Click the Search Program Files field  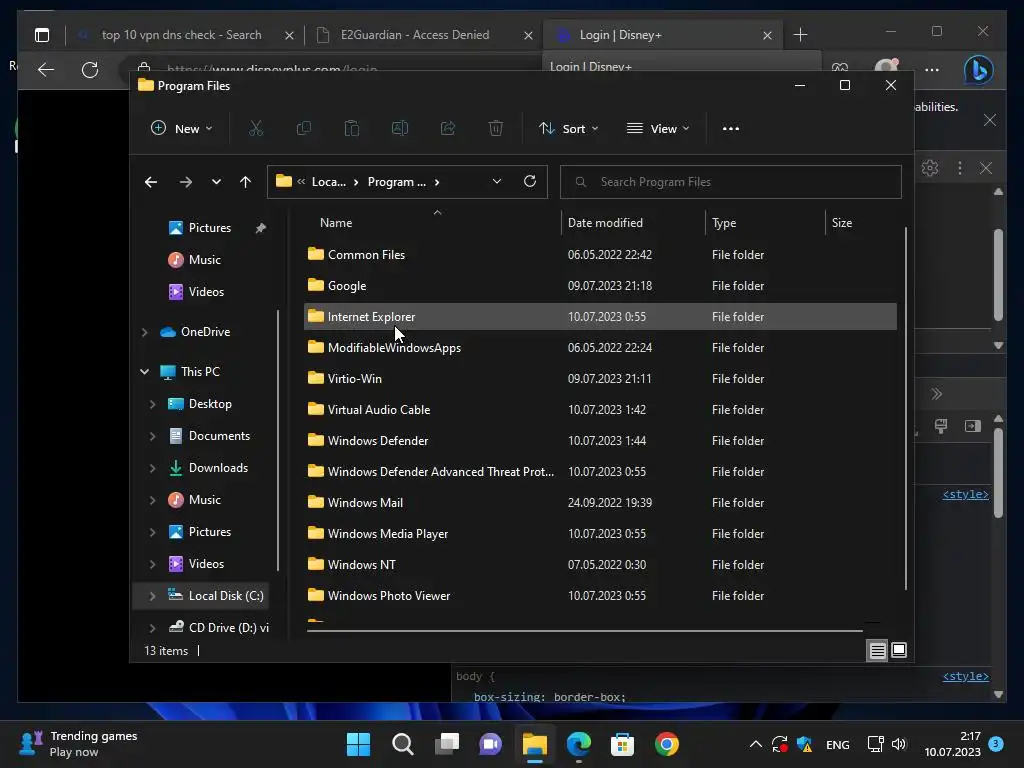pos(731,182)
